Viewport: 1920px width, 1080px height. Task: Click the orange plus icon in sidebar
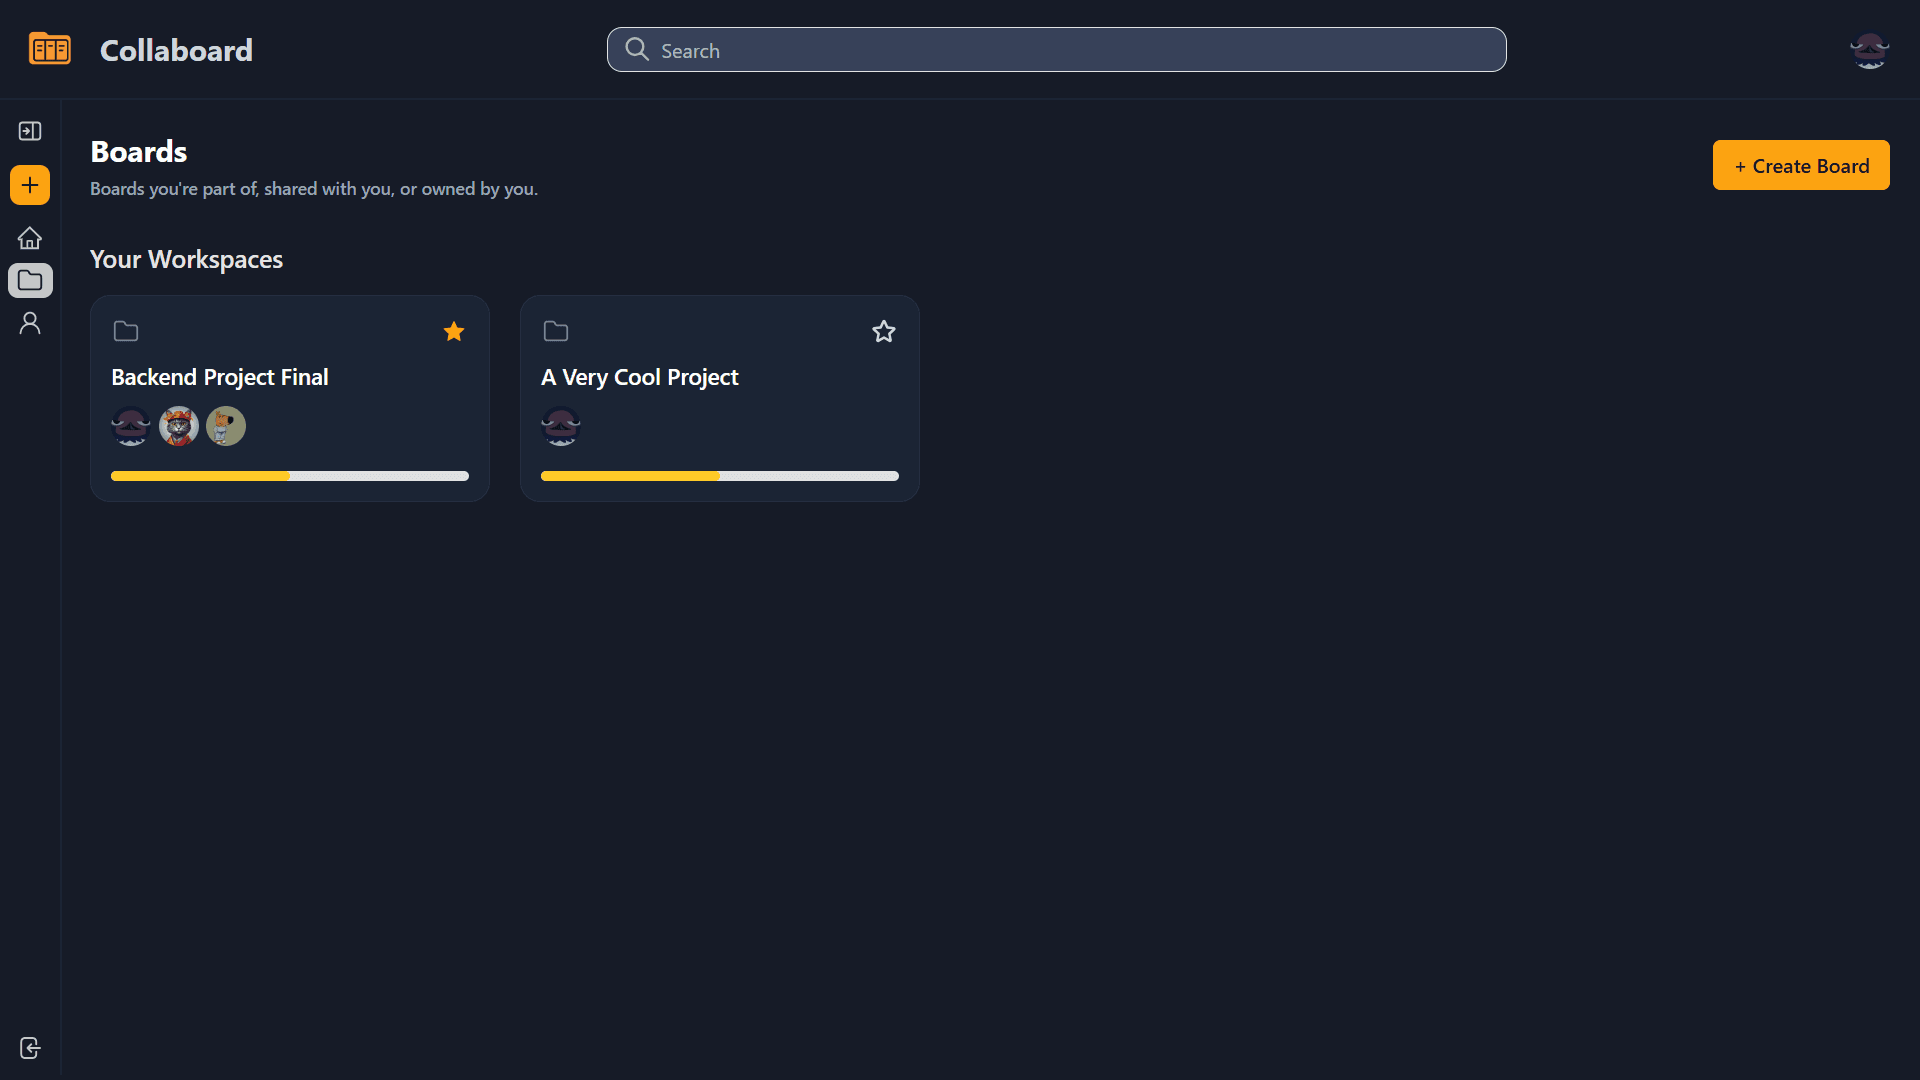pos(30,185)
